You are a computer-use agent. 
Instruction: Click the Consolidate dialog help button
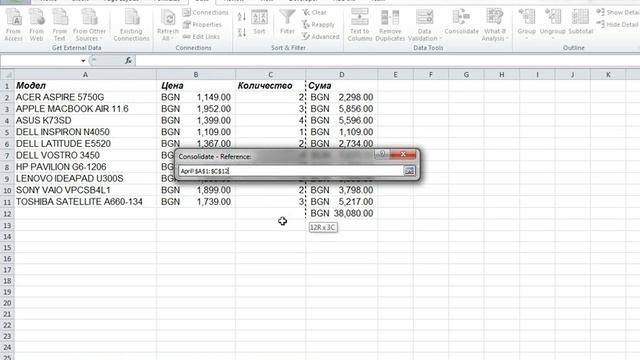382,154
